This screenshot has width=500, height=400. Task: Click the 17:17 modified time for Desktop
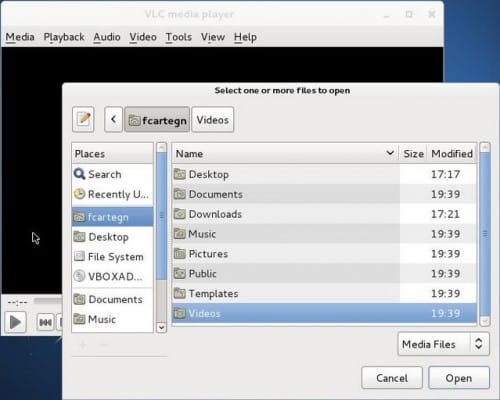[445, 174]
